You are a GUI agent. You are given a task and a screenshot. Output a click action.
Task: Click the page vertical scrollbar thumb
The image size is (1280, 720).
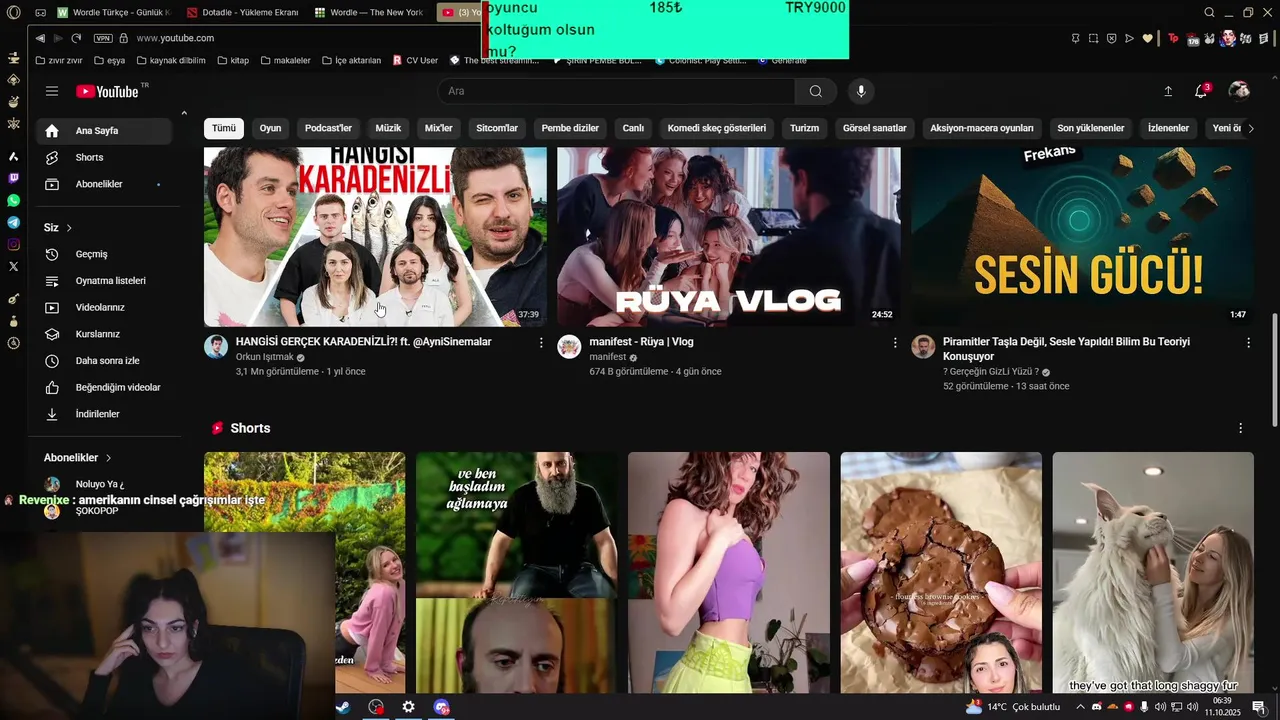pyautogui.click(x=1274, y=370)
